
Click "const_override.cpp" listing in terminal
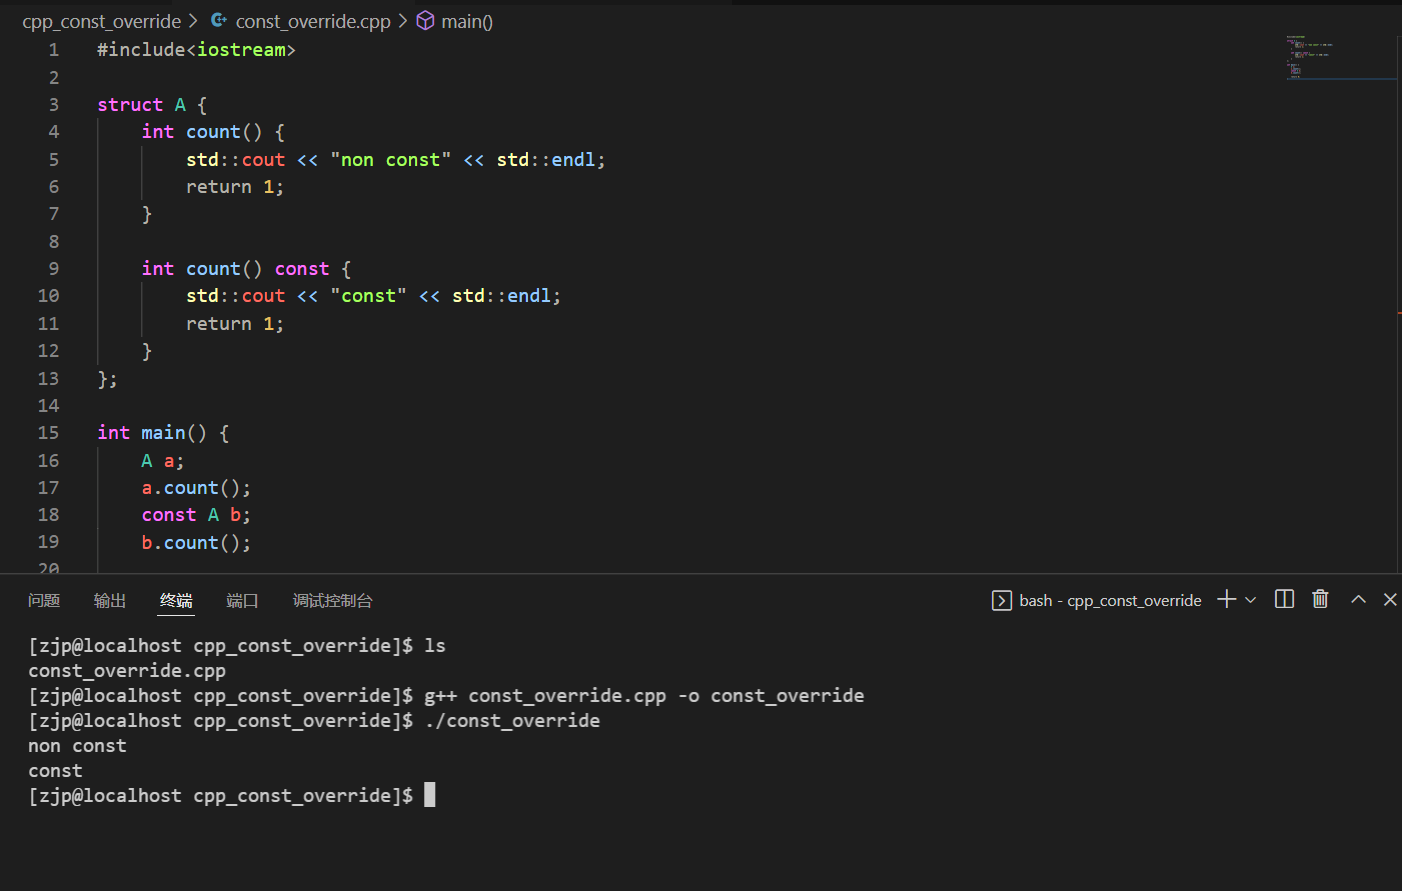click(x=127, y=671)
